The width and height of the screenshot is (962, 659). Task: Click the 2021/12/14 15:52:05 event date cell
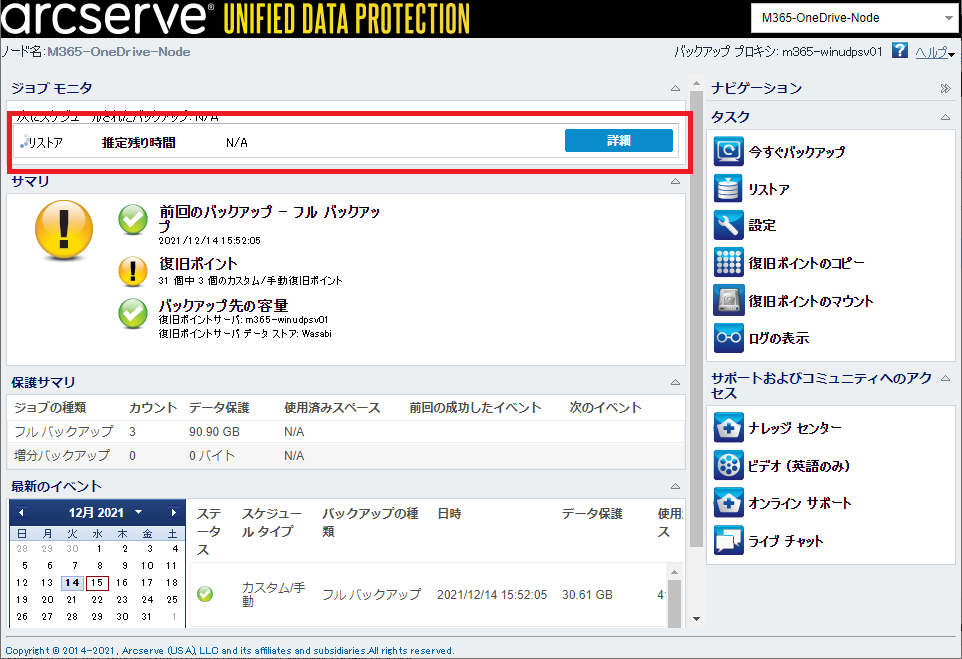pos(491,595)
